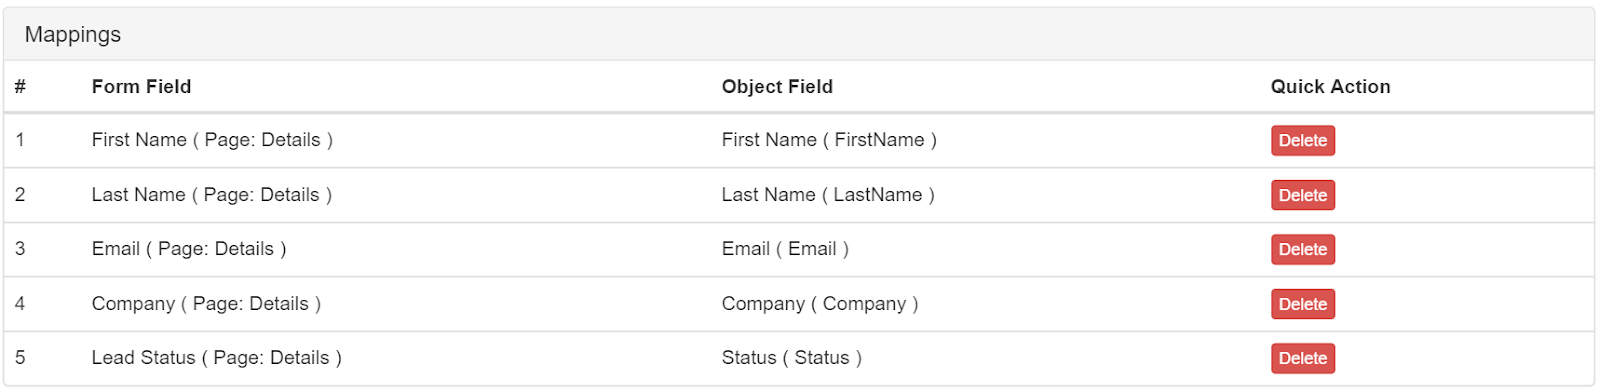This screenshot has height=392, width=1600.
Task: Click the Mappings panel title
Action: 73,34
